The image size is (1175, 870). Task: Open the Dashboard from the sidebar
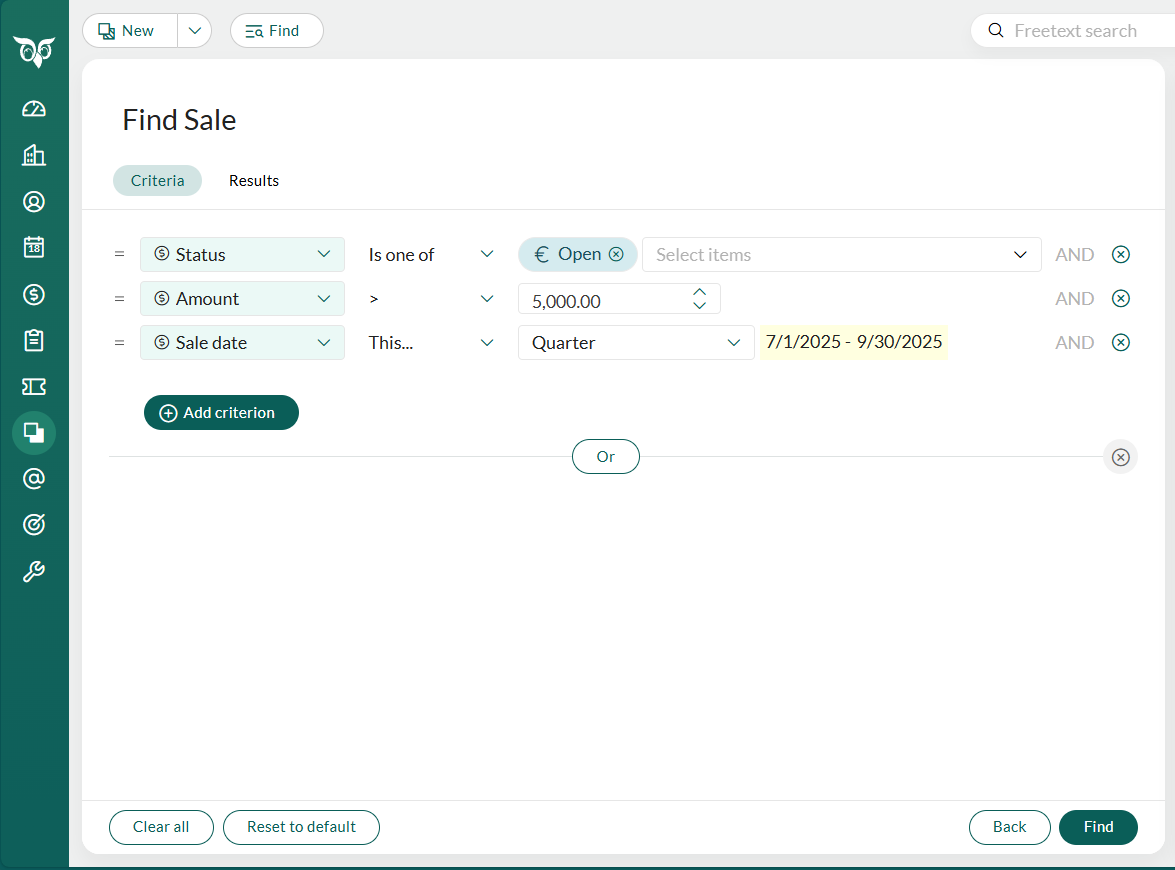point(33,108)
